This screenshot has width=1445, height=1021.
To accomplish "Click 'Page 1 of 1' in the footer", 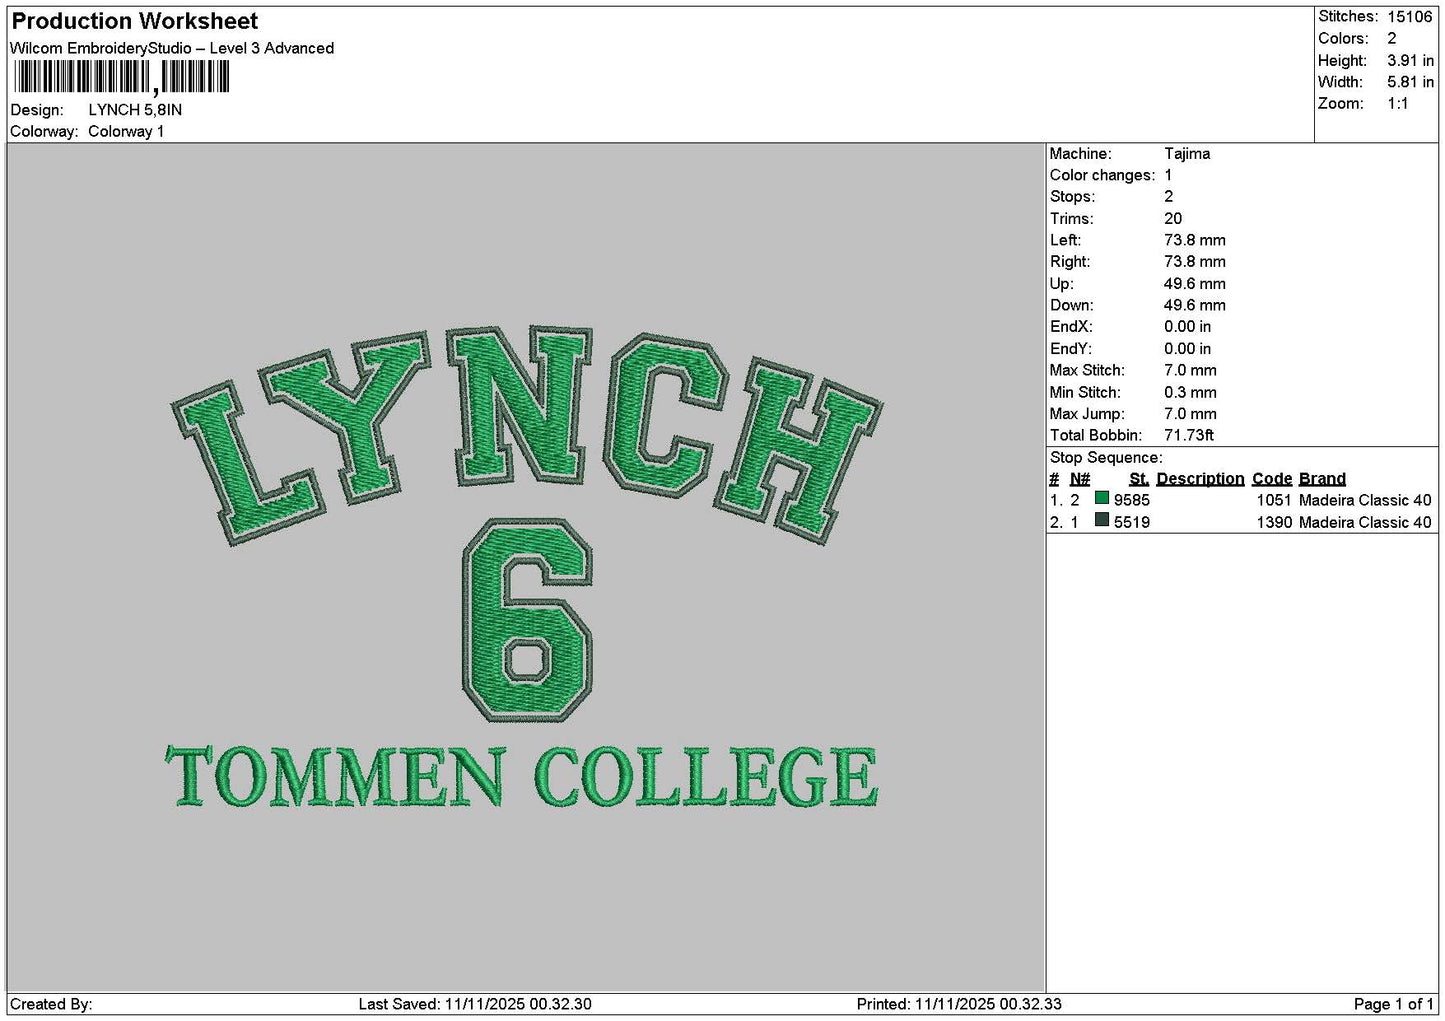I will (x=1393, y=1004).
